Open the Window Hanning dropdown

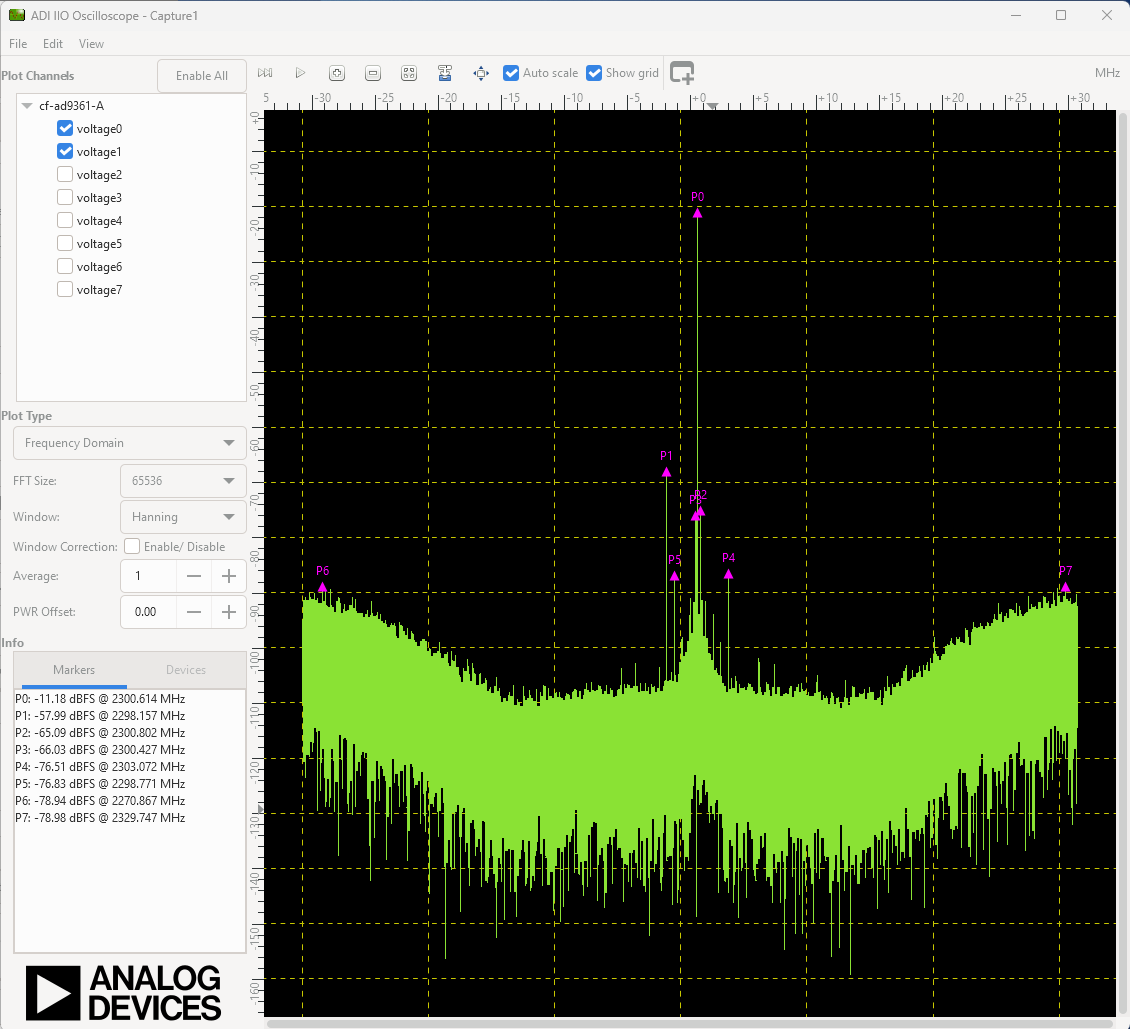pyautogui.click(x=183, y=517)
